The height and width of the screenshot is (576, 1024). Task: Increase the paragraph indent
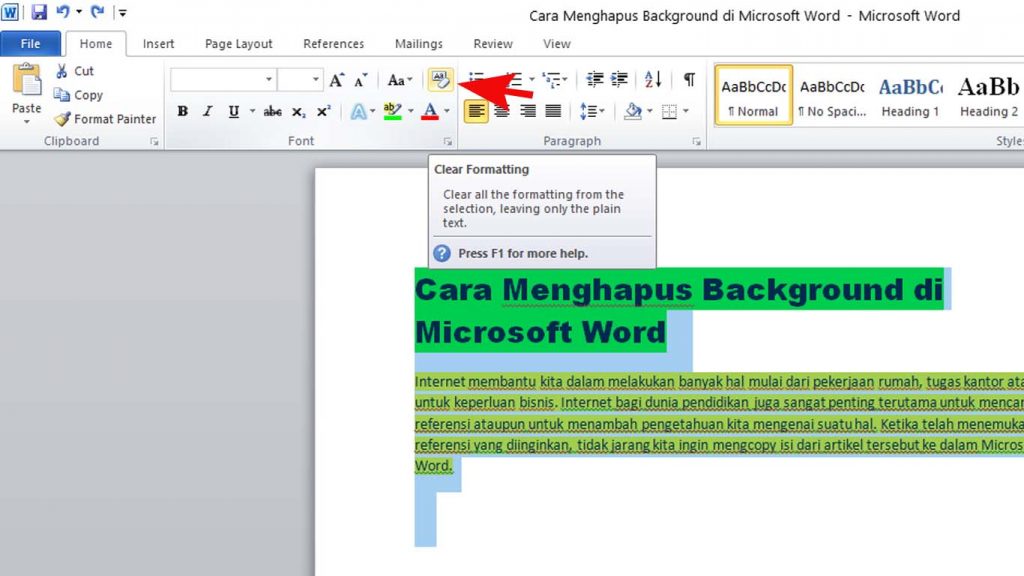(619, 80)
